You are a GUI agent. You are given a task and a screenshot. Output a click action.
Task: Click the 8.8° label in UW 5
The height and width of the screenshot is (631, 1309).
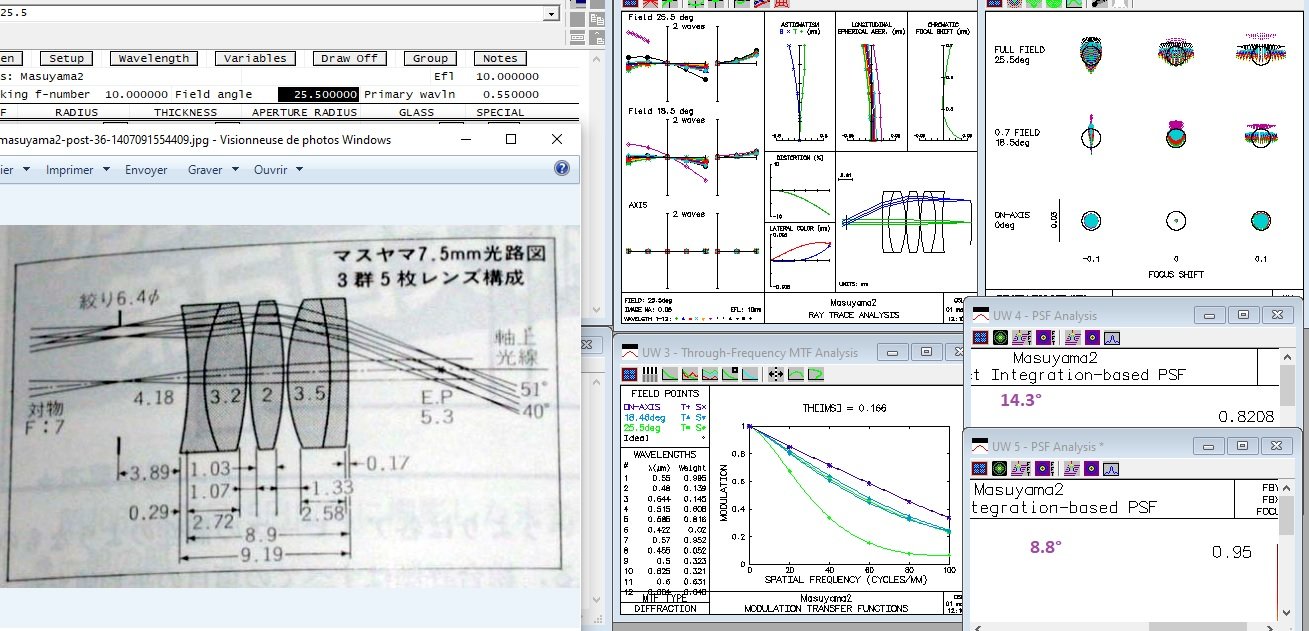(x=1045, y=547)
